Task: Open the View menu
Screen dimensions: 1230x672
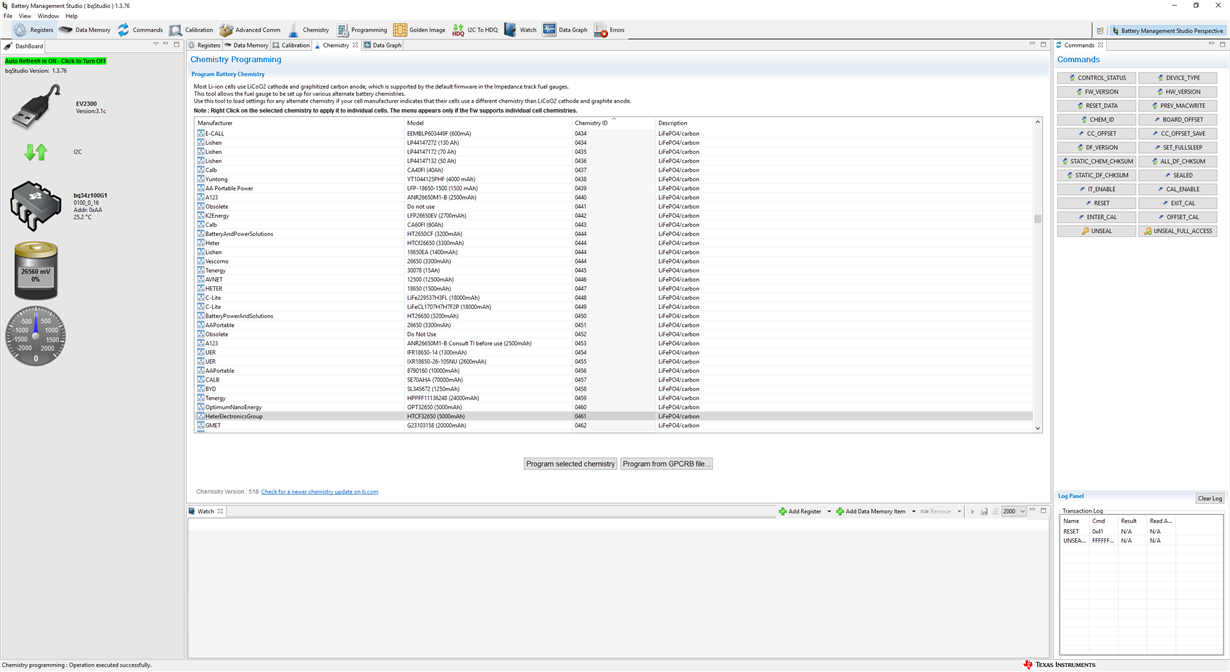Action: (x=25, y=16)
